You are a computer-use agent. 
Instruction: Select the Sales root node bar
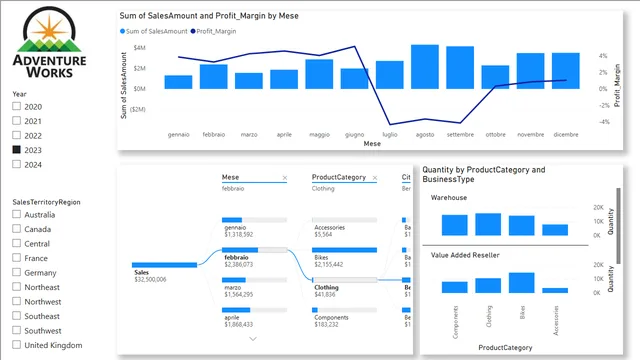(x=164, y=265)
